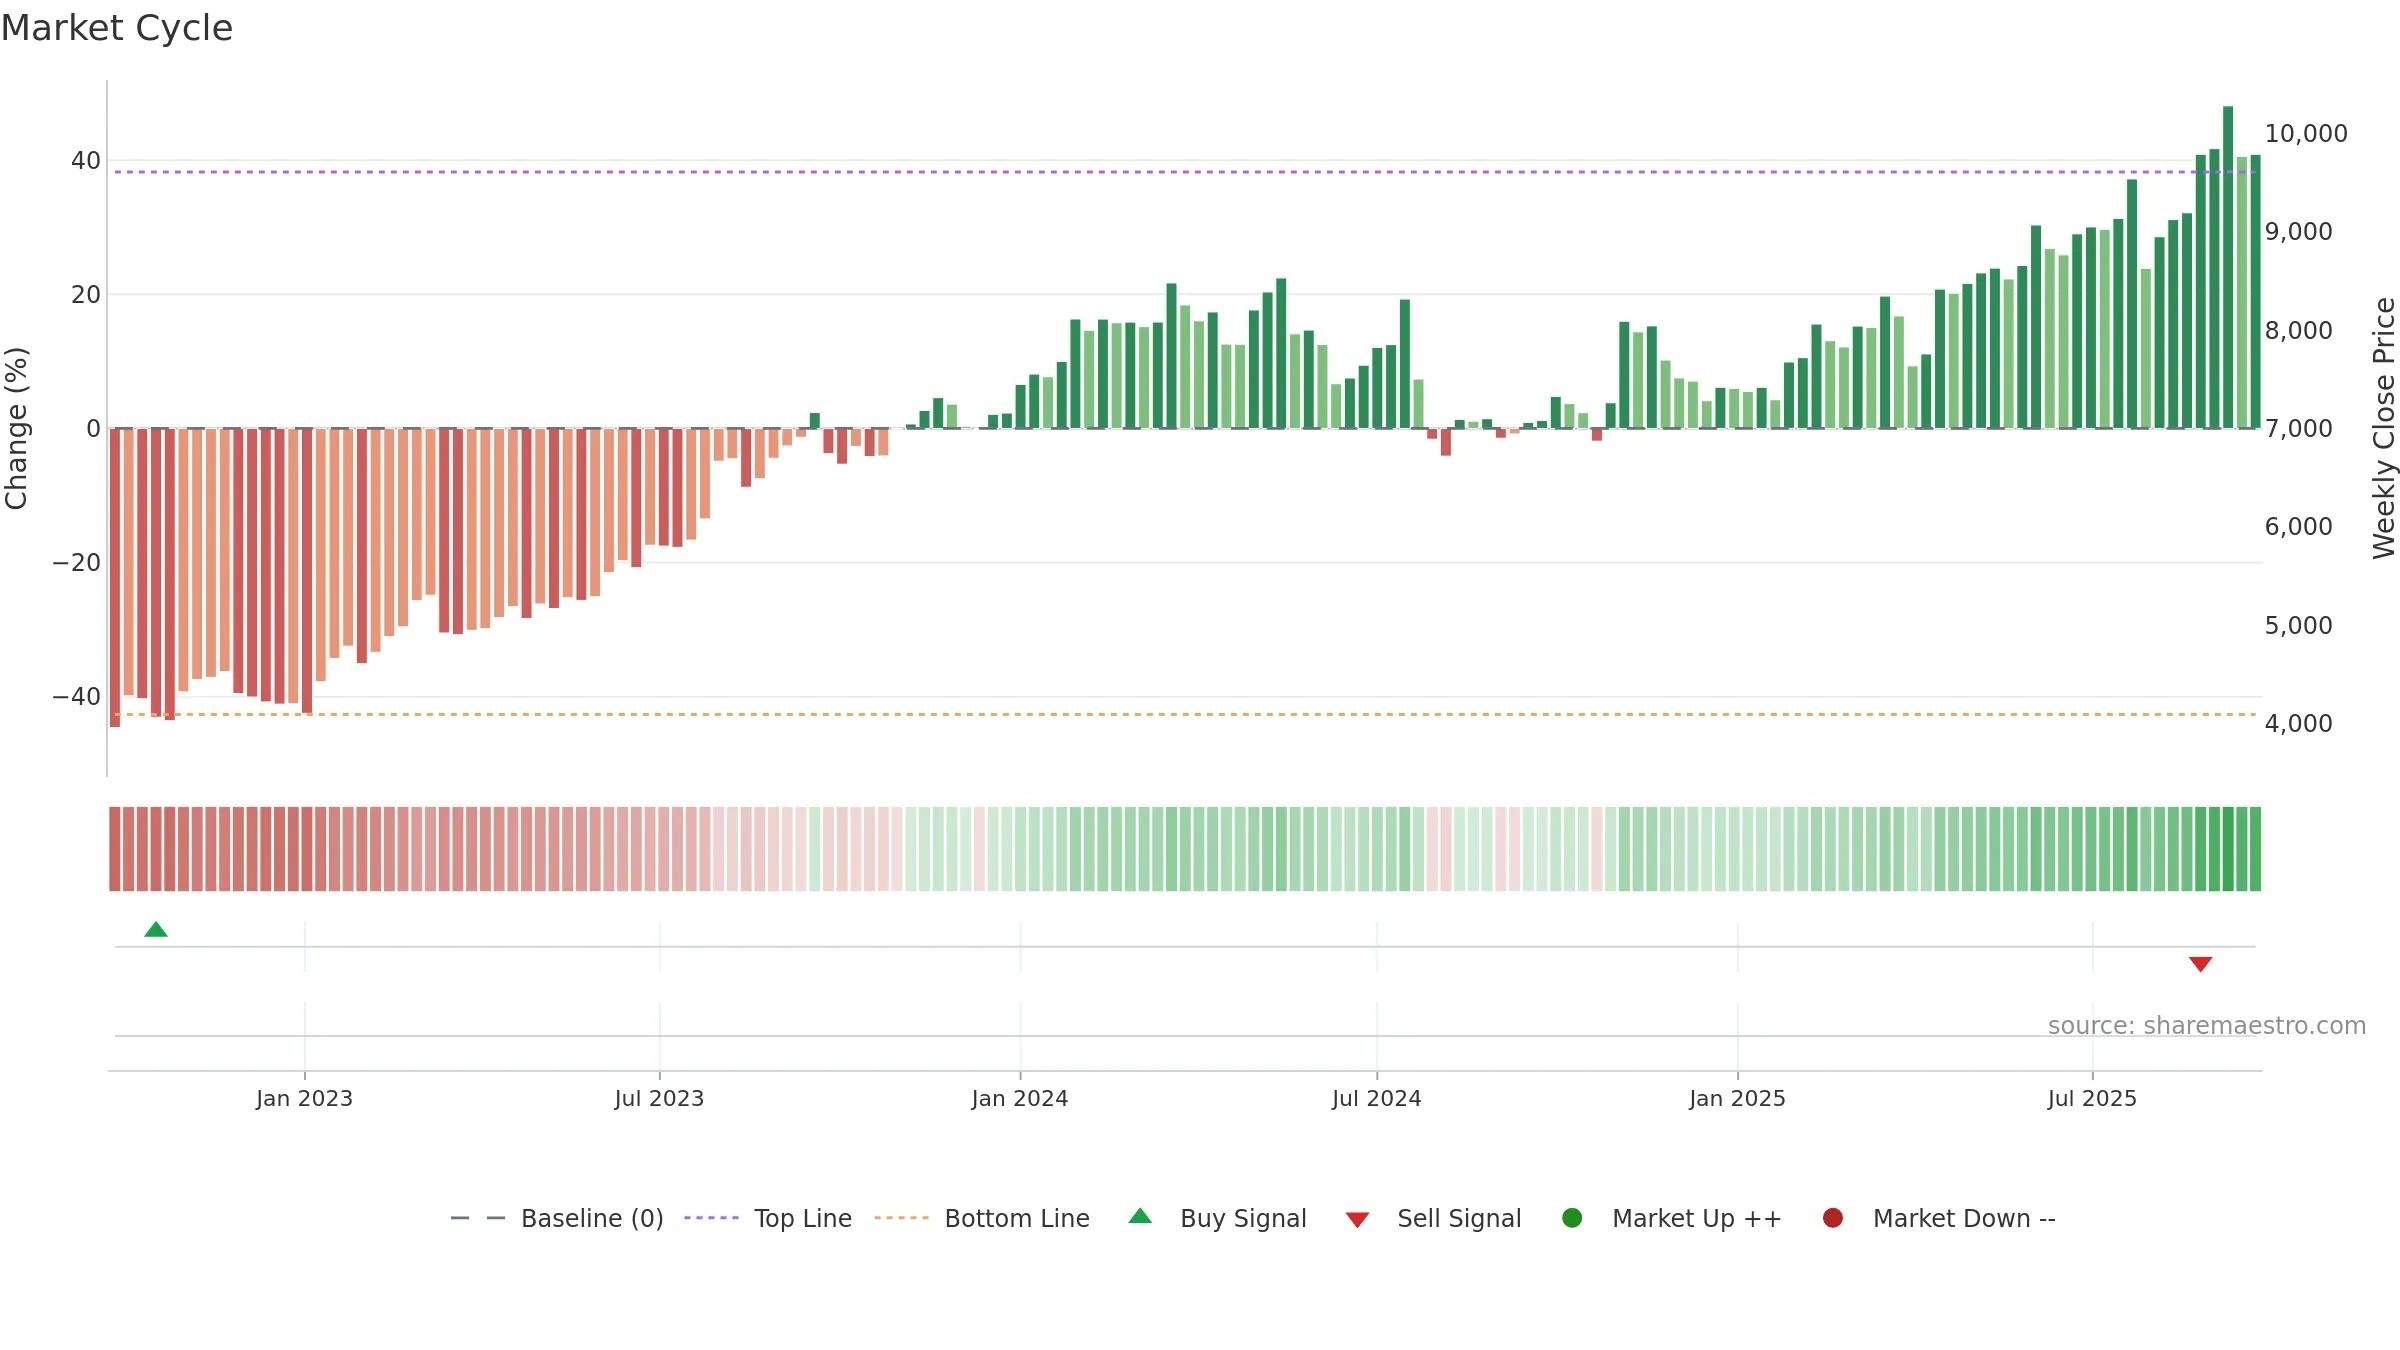Click the 7,000 price axis label

(2298, 429)
